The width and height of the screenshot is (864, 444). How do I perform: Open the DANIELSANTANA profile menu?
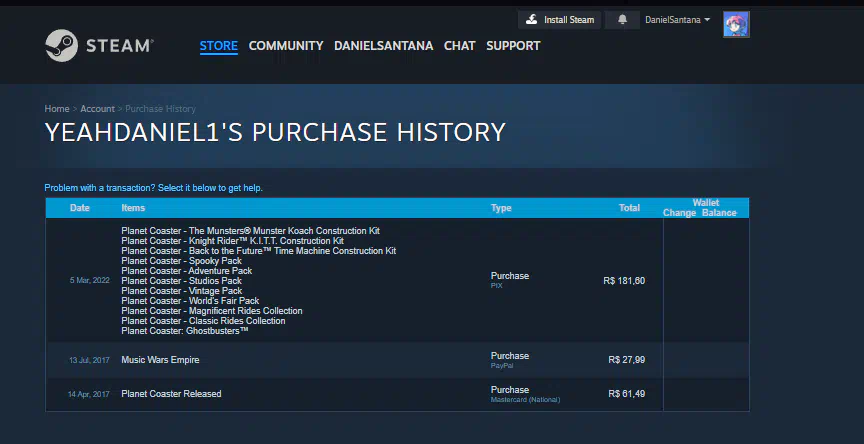click(x=384, y=46)
